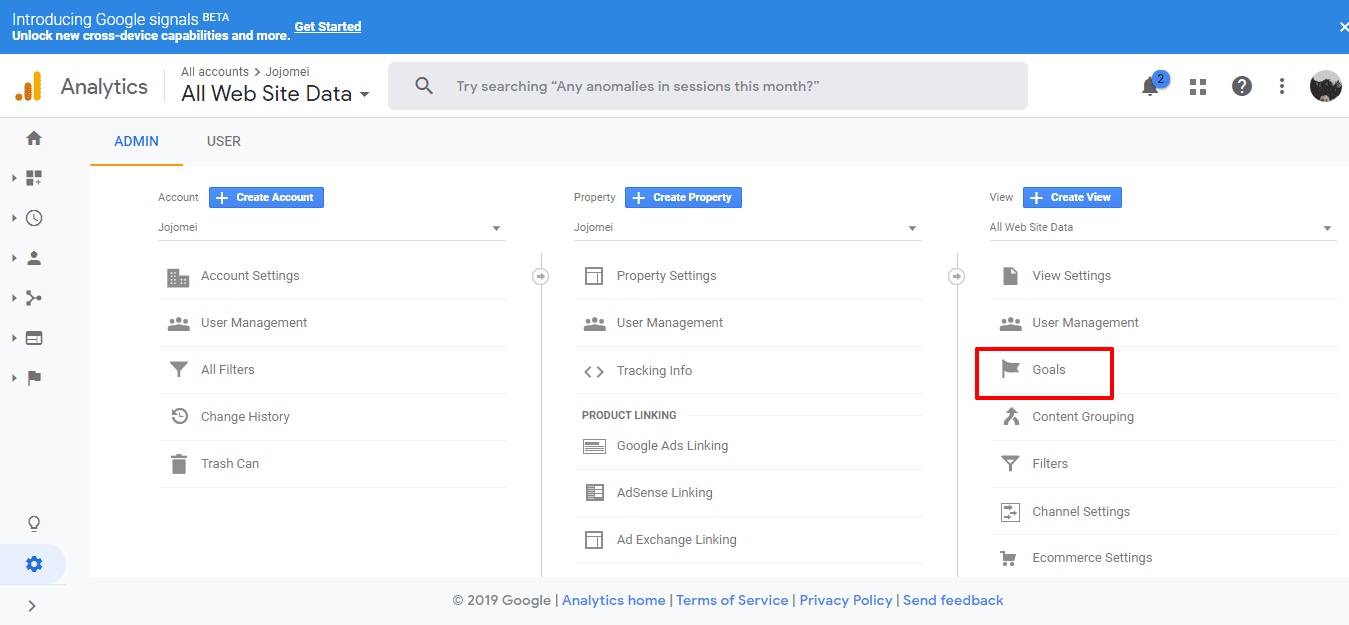Open the Property selector dropdown showing Jojomei
Viewport: 1349px width, 625px height.
(x=748, y=228)
